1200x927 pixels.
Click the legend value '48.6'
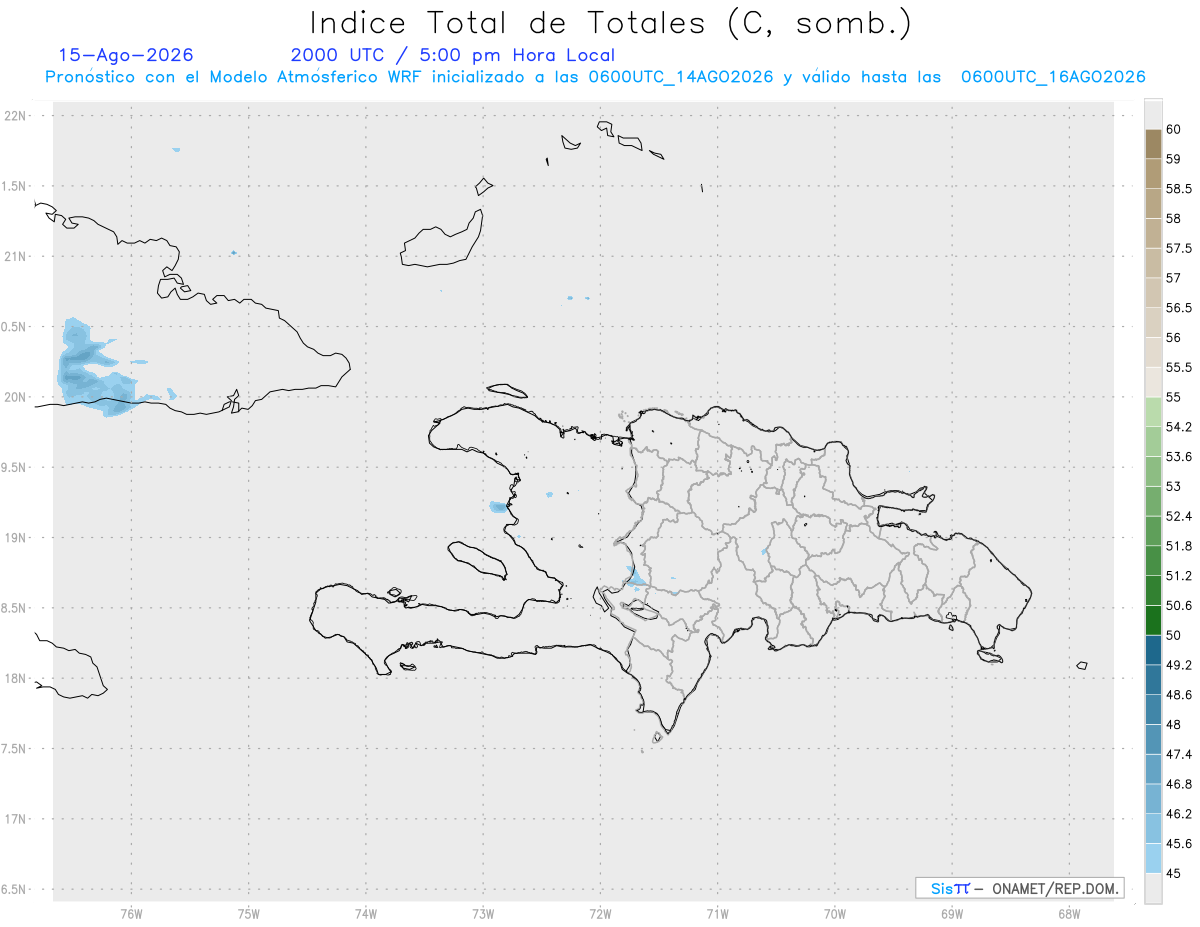pos(1179,695)
